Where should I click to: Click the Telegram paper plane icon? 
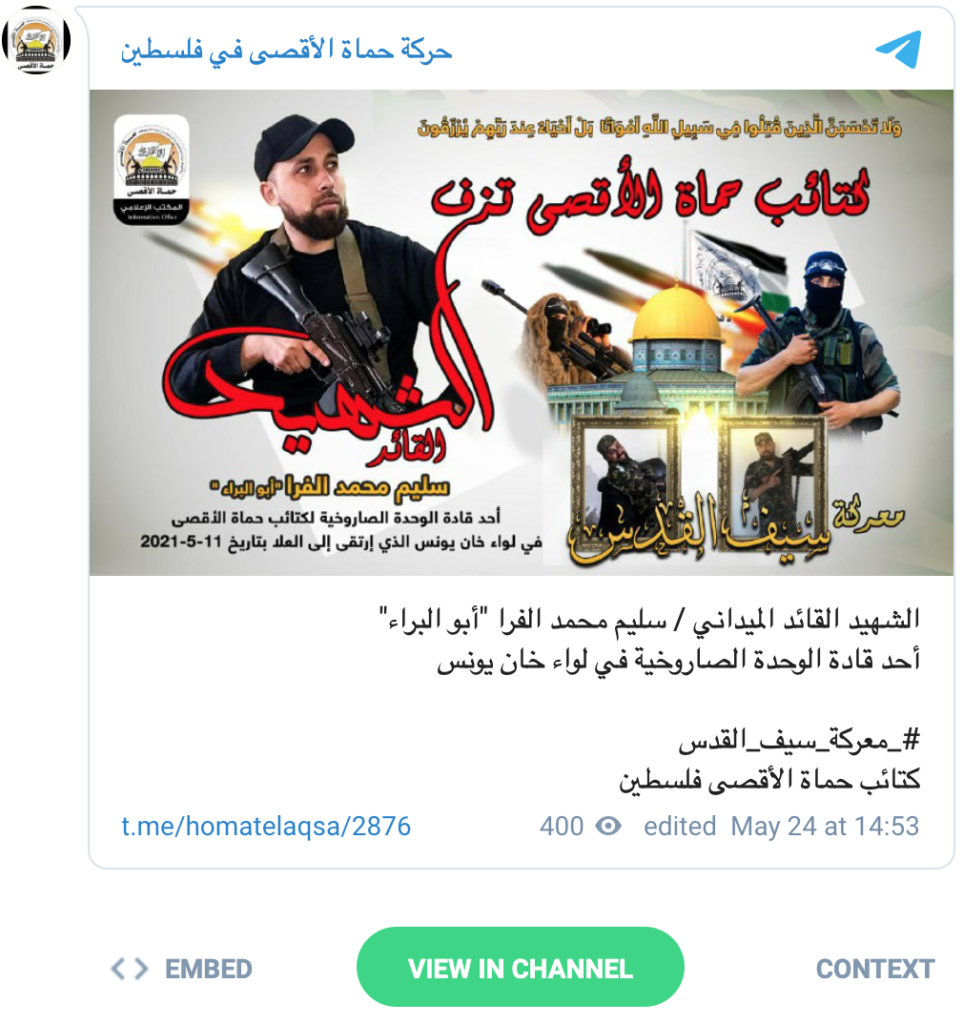[898, 49]
